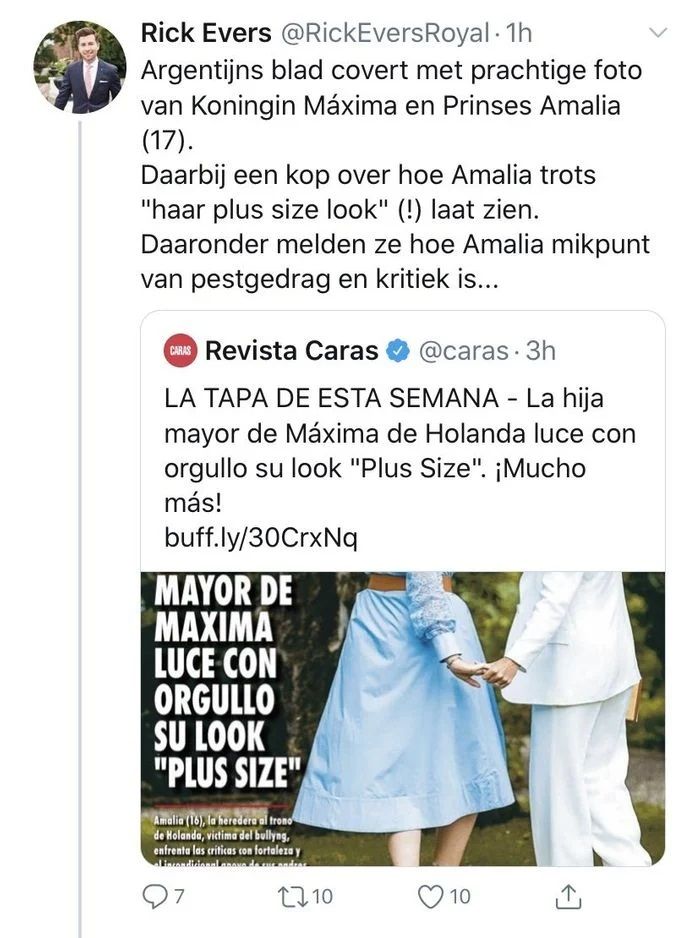Open quoted tweet text LA TAPA DE ESTA SEMANA

400,450
